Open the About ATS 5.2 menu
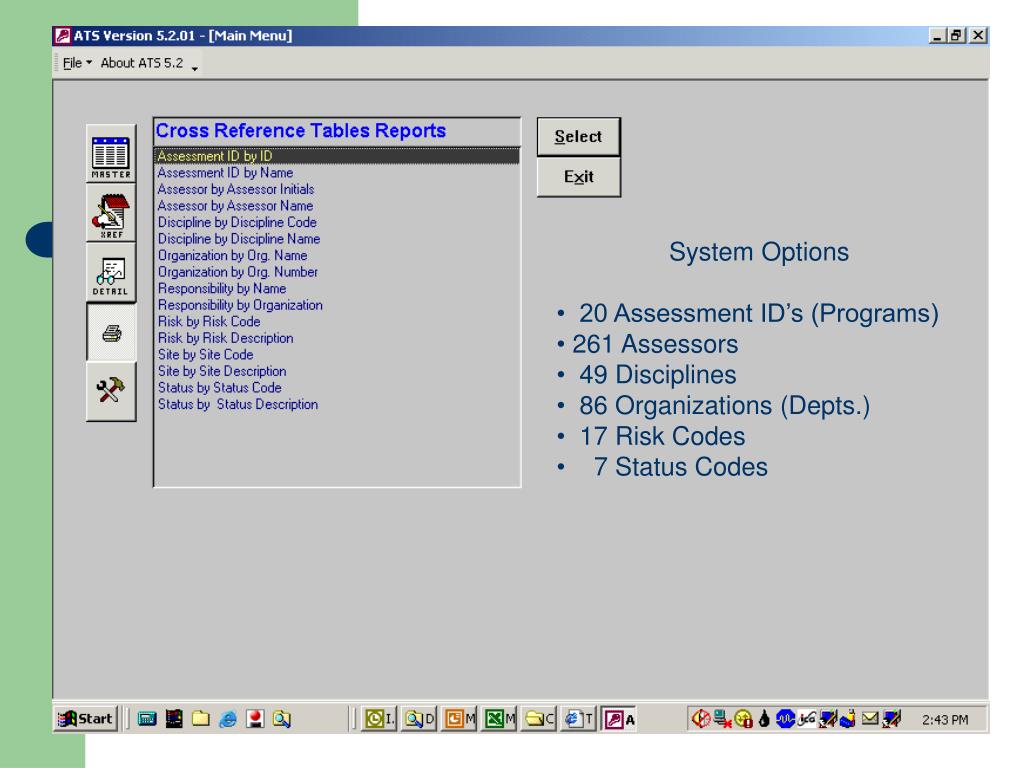 point(142,63)
